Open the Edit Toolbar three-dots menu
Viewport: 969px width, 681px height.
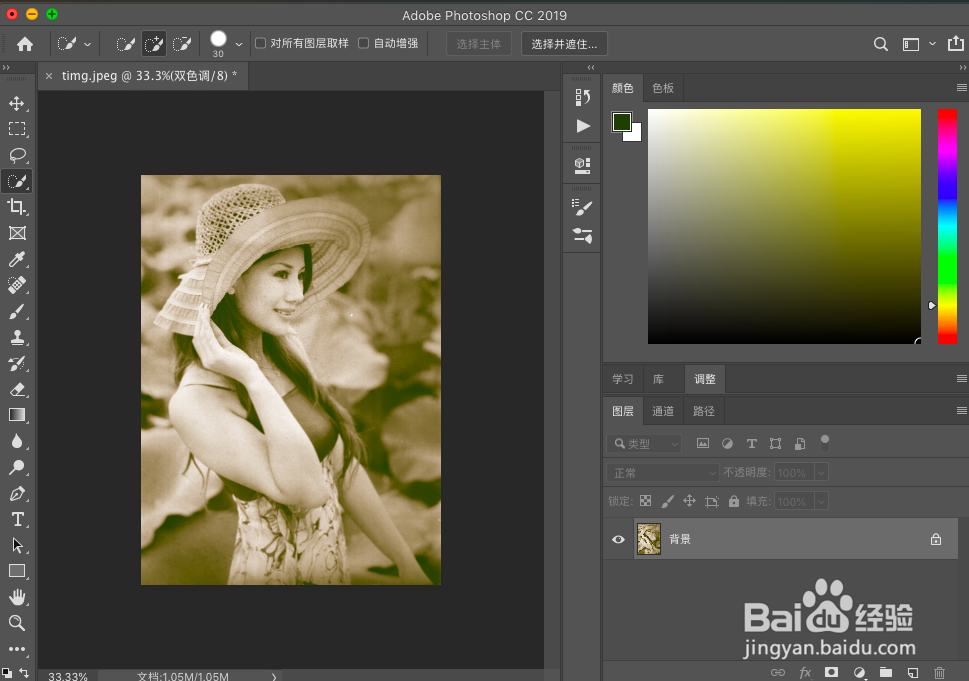[17, 649]
